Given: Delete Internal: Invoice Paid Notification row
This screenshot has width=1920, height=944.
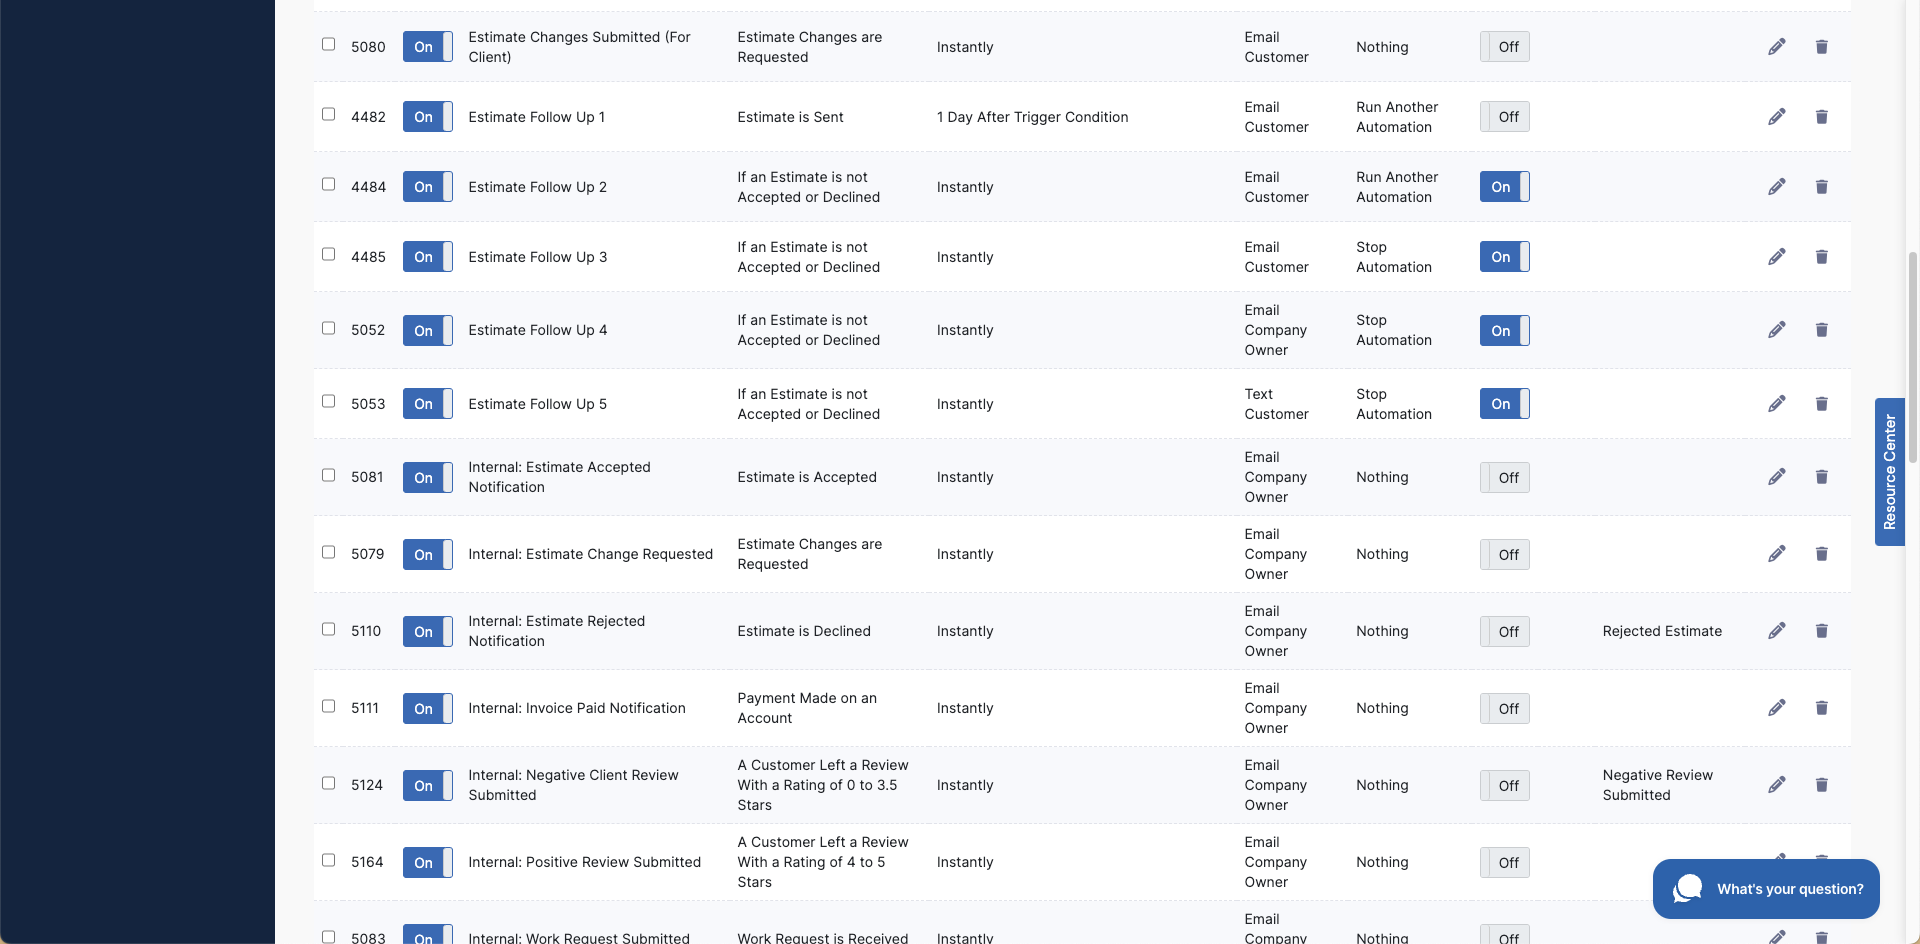Looking at the screenshot, I should coord(1821,708).
